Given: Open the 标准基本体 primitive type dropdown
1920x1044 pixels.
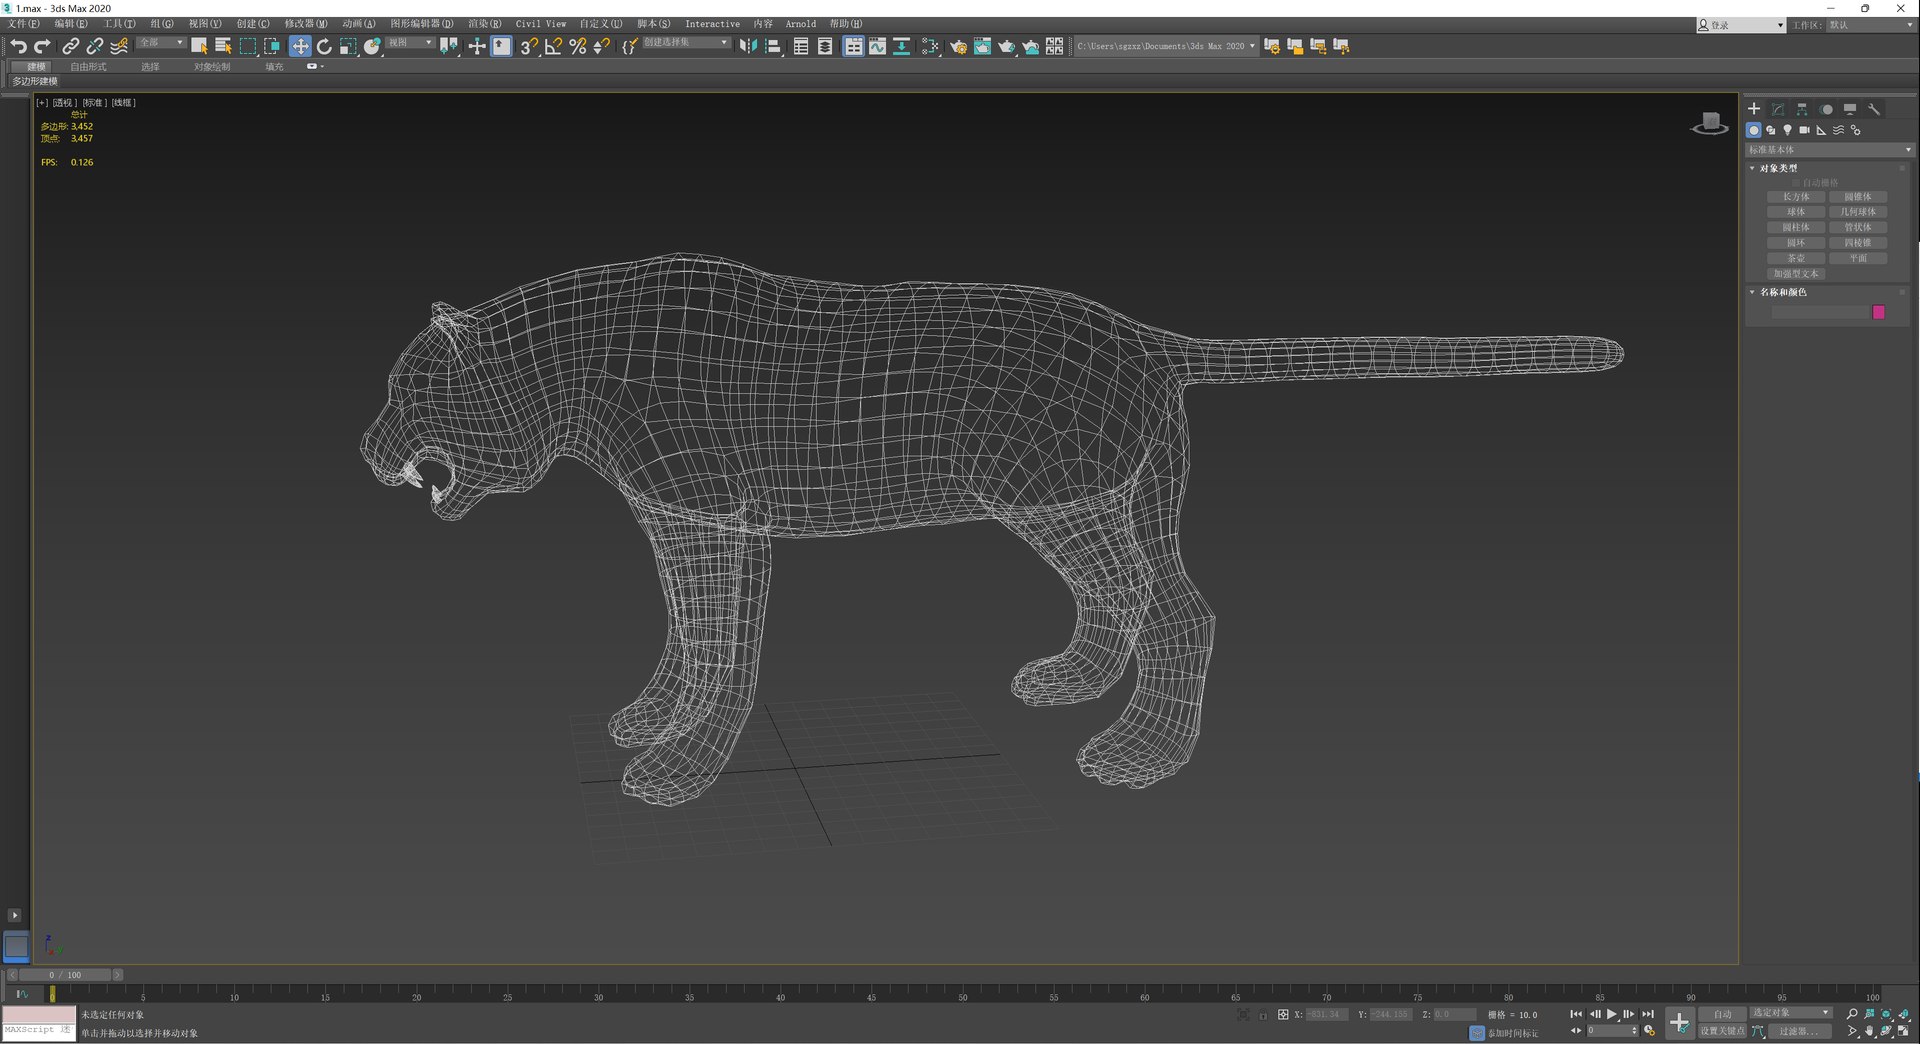Looking at the screenshot, I should coord(1829,150).
